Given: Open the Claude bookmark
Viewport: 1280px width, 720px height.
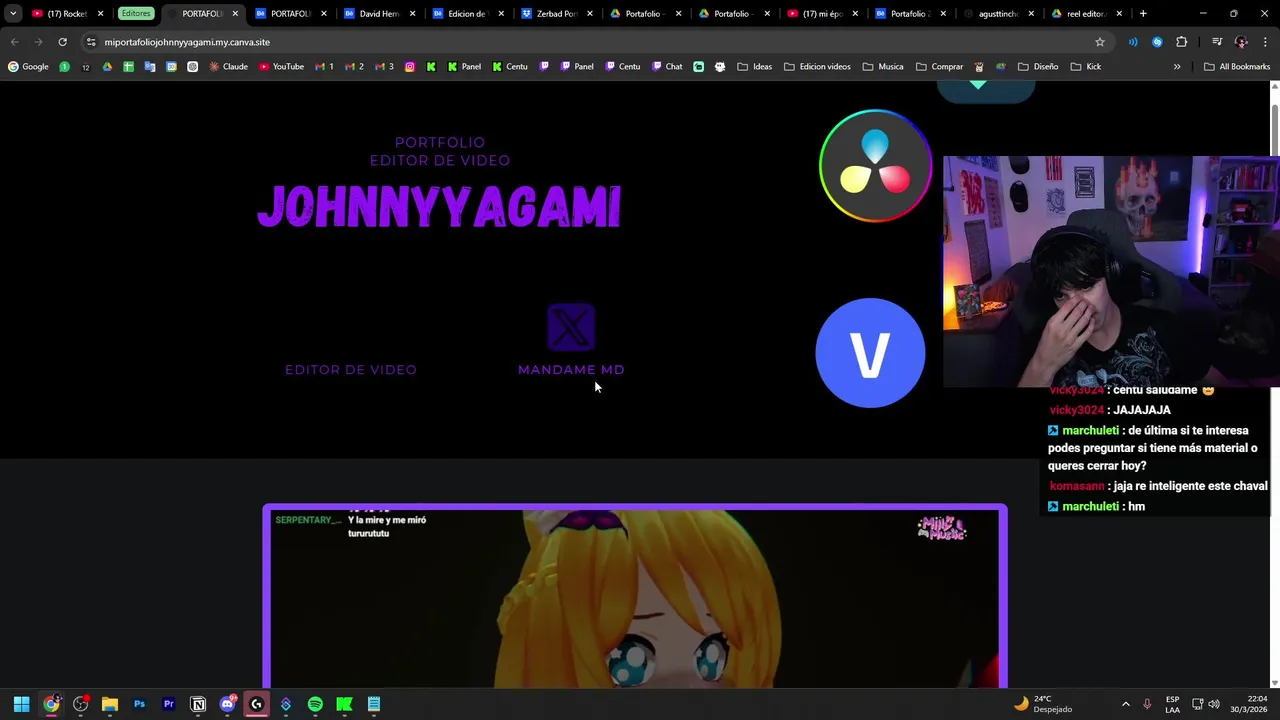Looking at the screenshot, I should click(x=229, y=67).
